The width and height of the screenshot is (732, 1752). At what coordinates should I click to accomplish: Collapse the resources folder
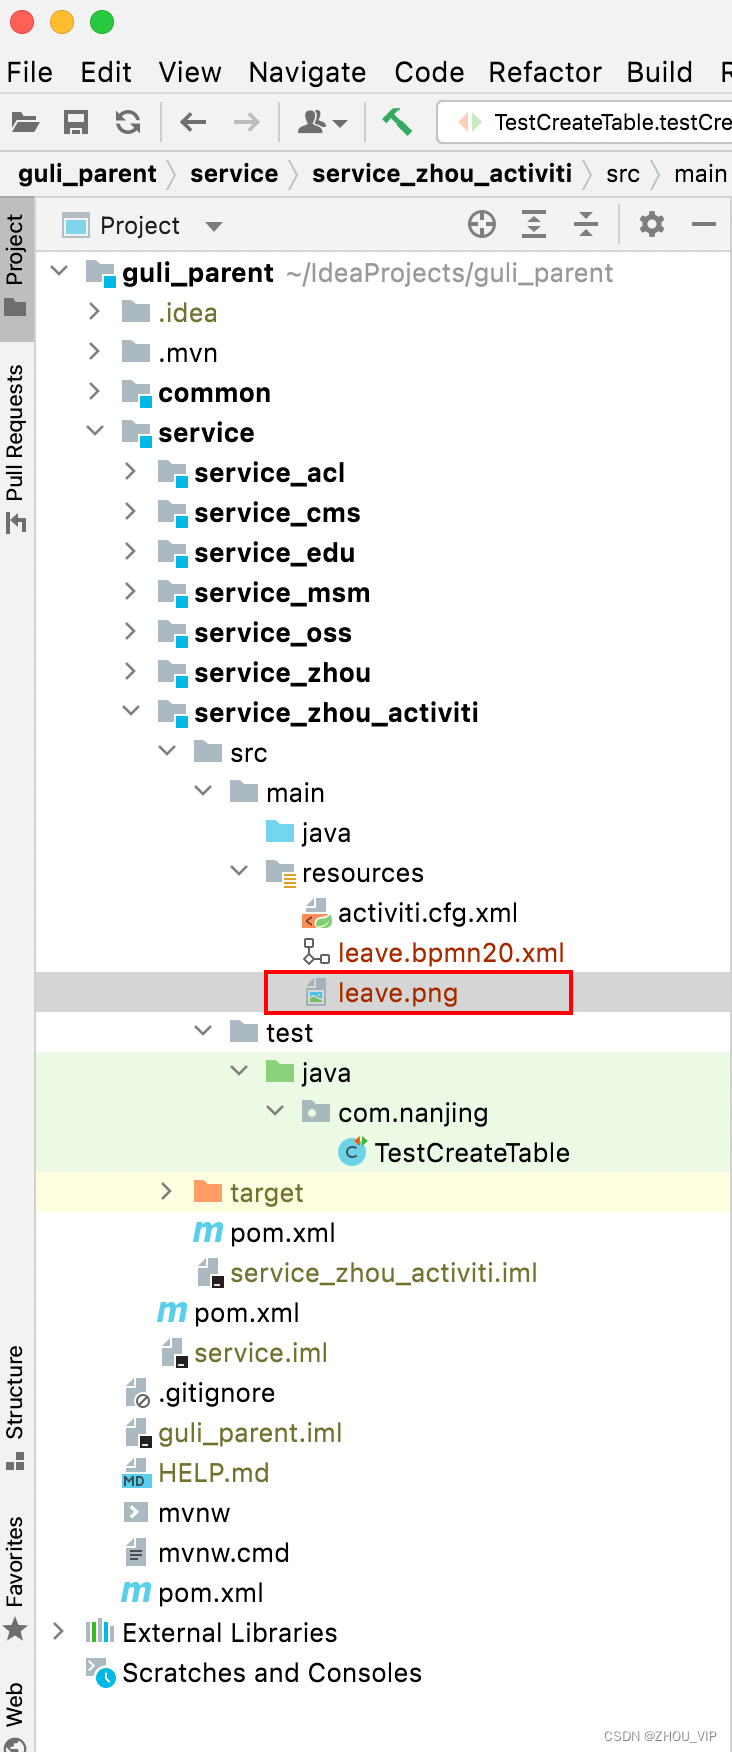[239, 871]
